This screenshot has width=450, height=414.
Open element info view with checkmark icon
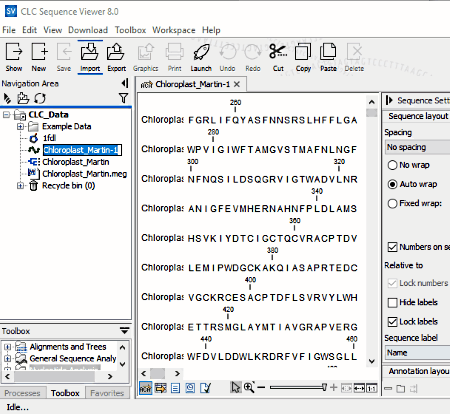[x=205, y=388]
